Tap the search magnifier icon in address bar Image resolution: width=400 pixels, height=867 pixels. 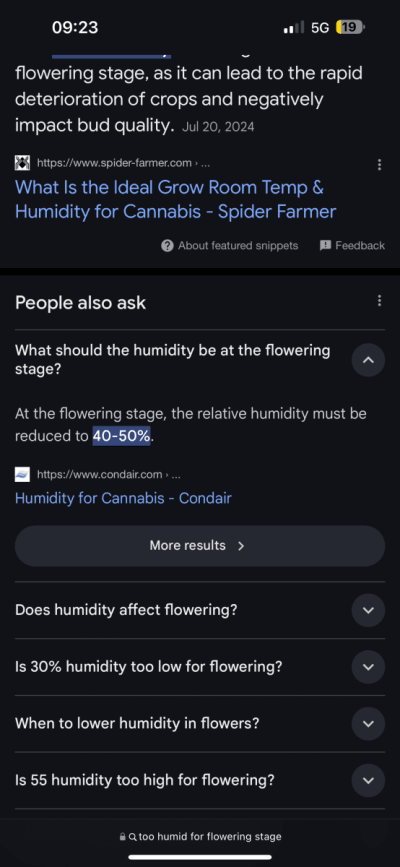coord(132,837)
